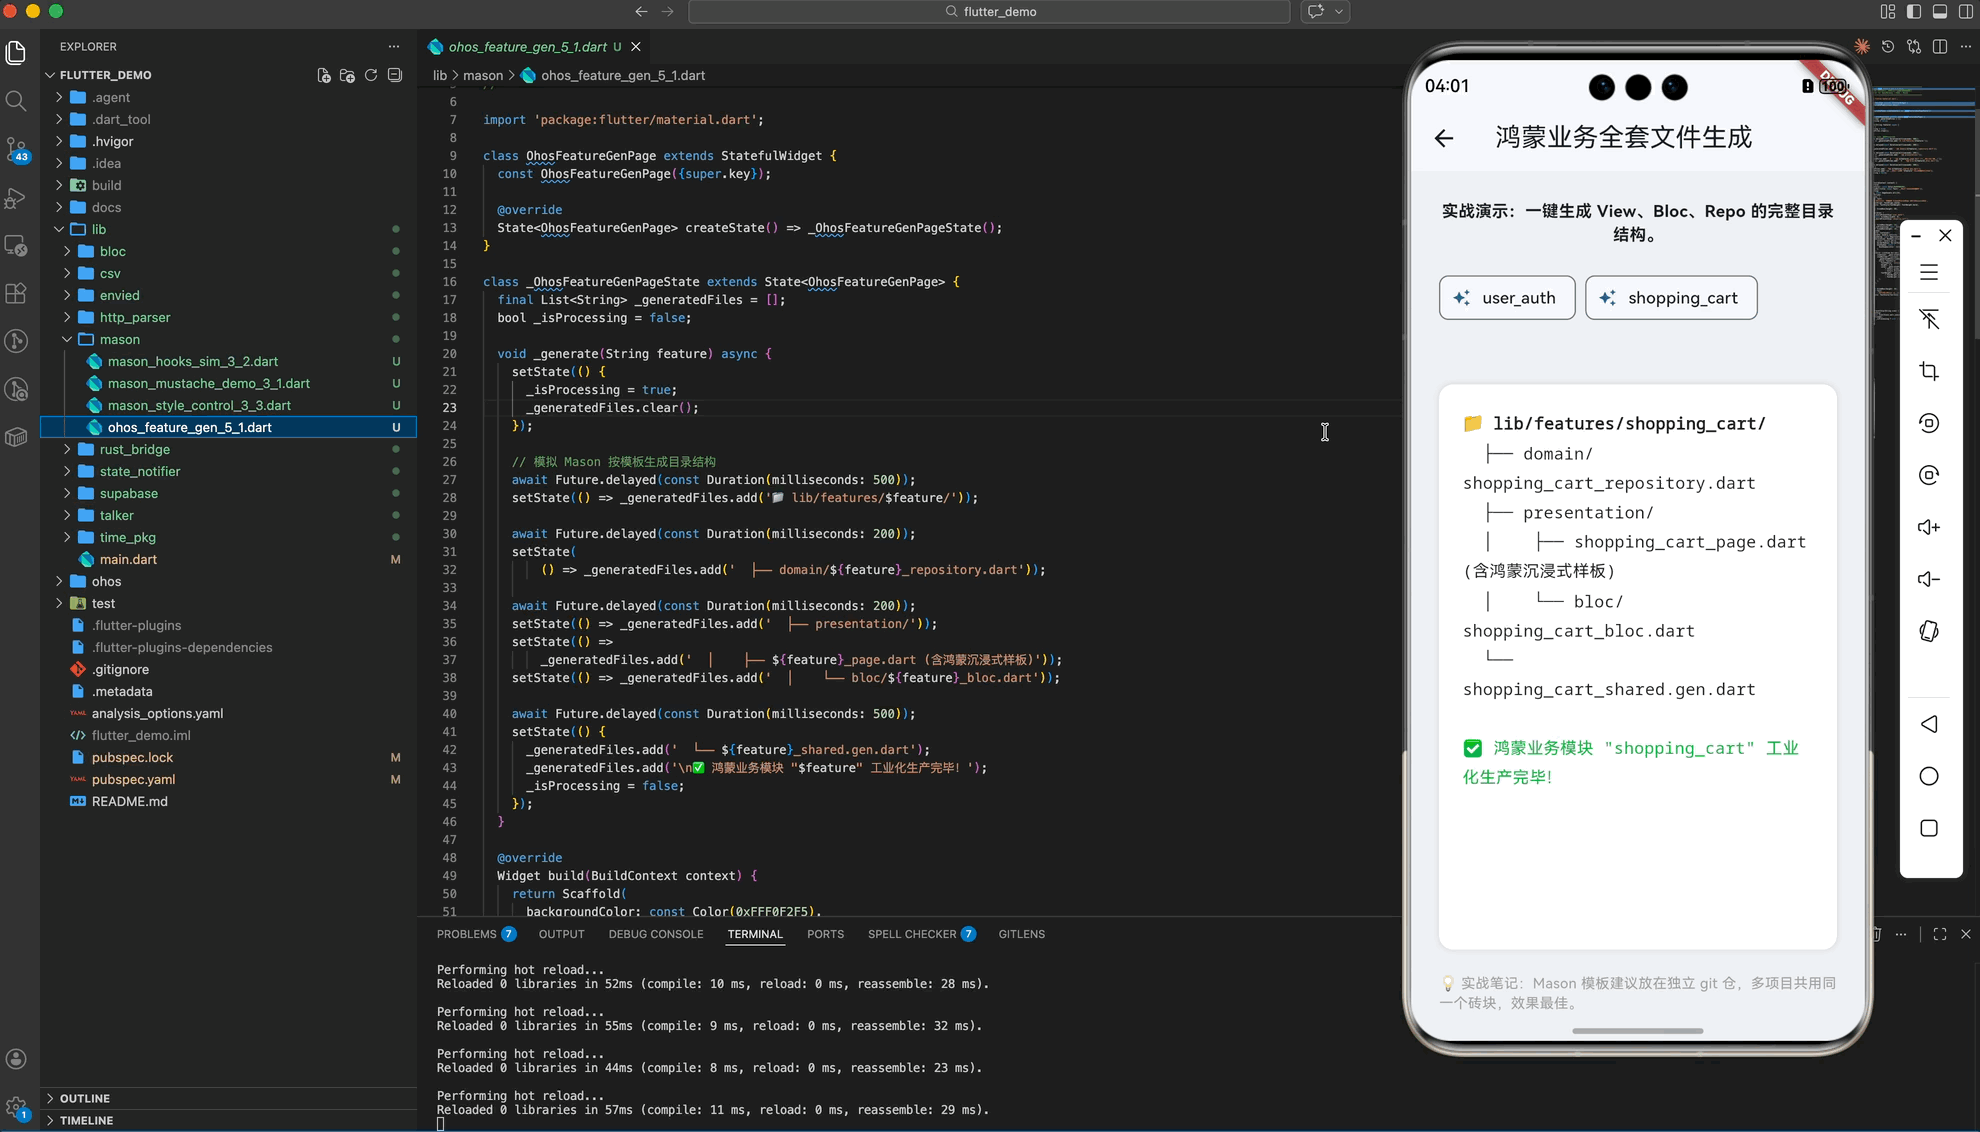Click flutter_demo command center search field
Viewport: 1980px width, 1132px height.
(989, 12)
